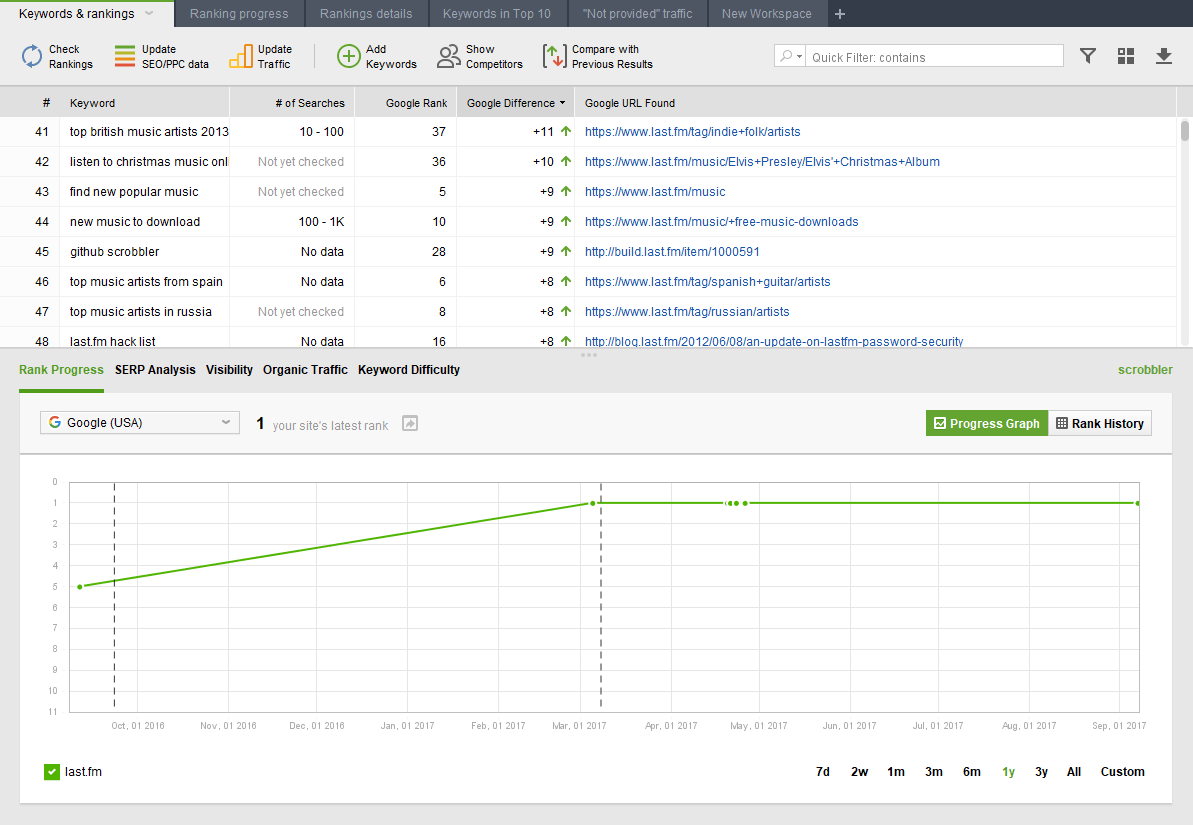Open the Google Difference column sort dropdown
The image size is (1193, 825).
[x=565, y=103]
